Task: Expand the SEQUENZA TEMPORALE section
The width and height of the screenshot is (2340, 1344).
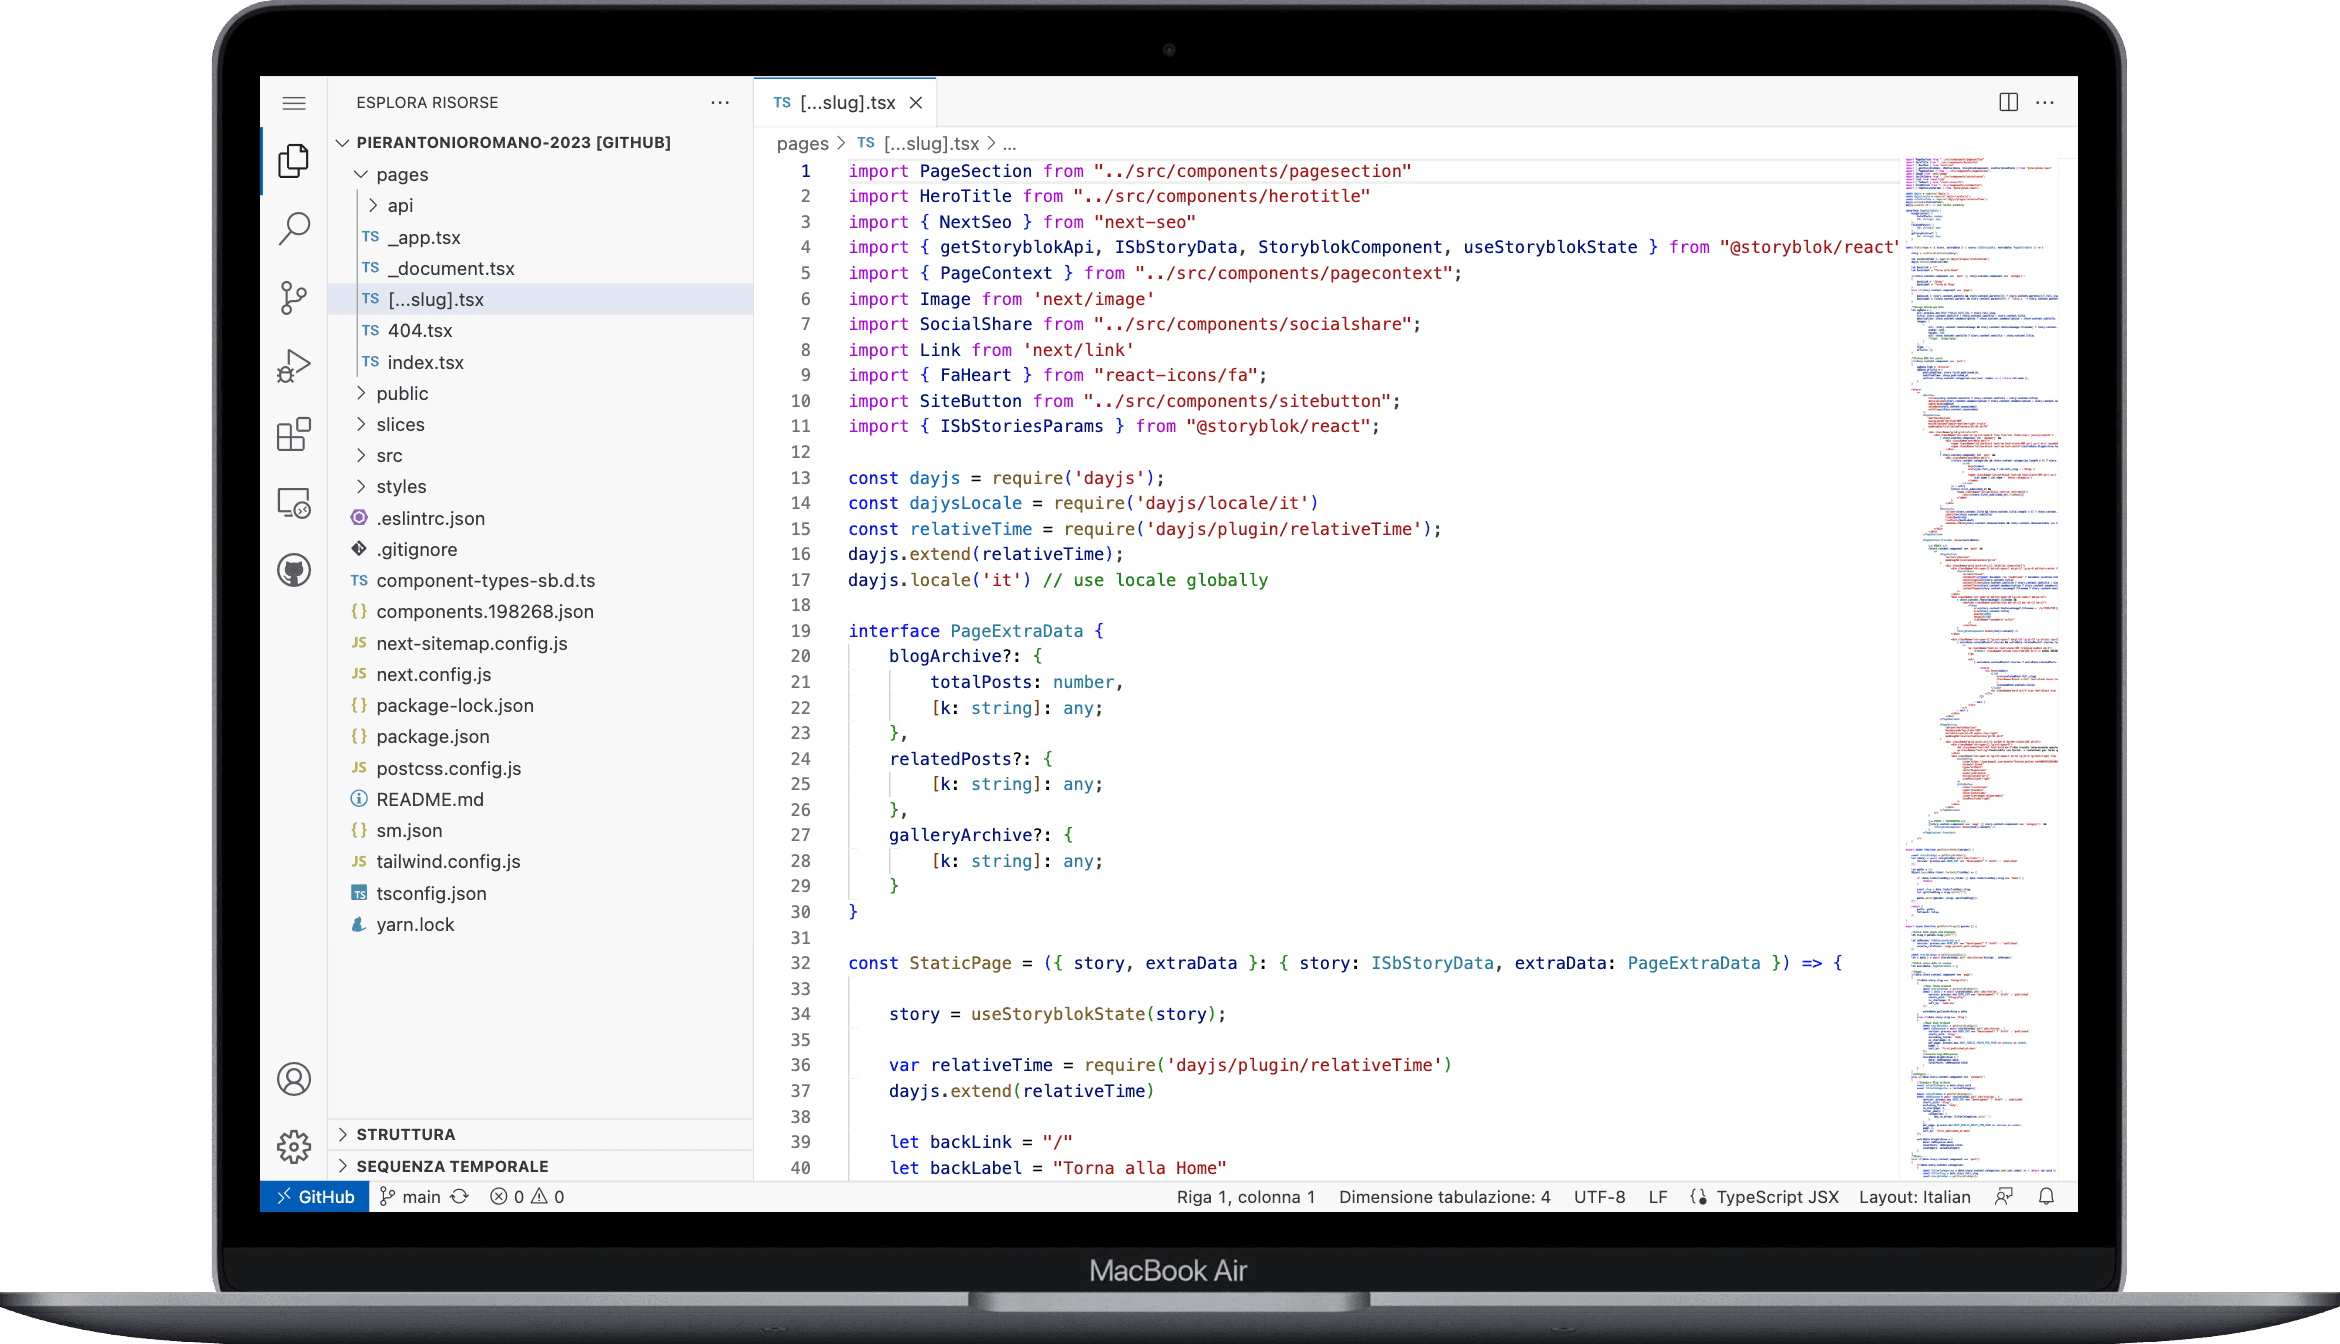Action: tap(452, 1166)
